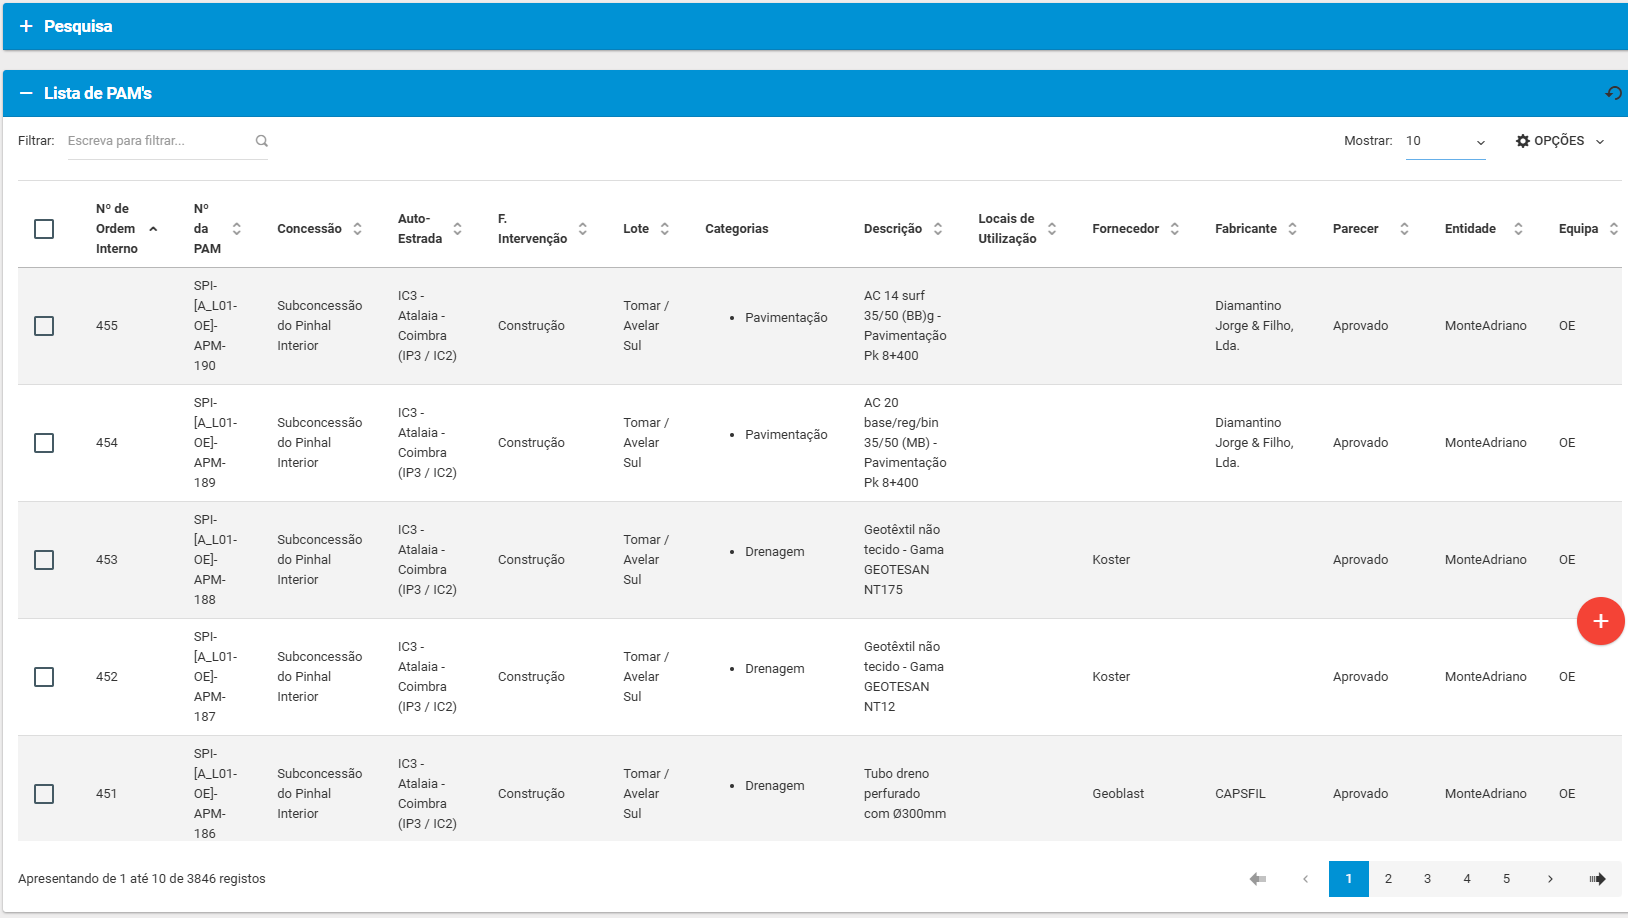1628x918 pixels.
Task: Click the red add new PAM button
Action: pyautogui.click(x=1600, y=621)
